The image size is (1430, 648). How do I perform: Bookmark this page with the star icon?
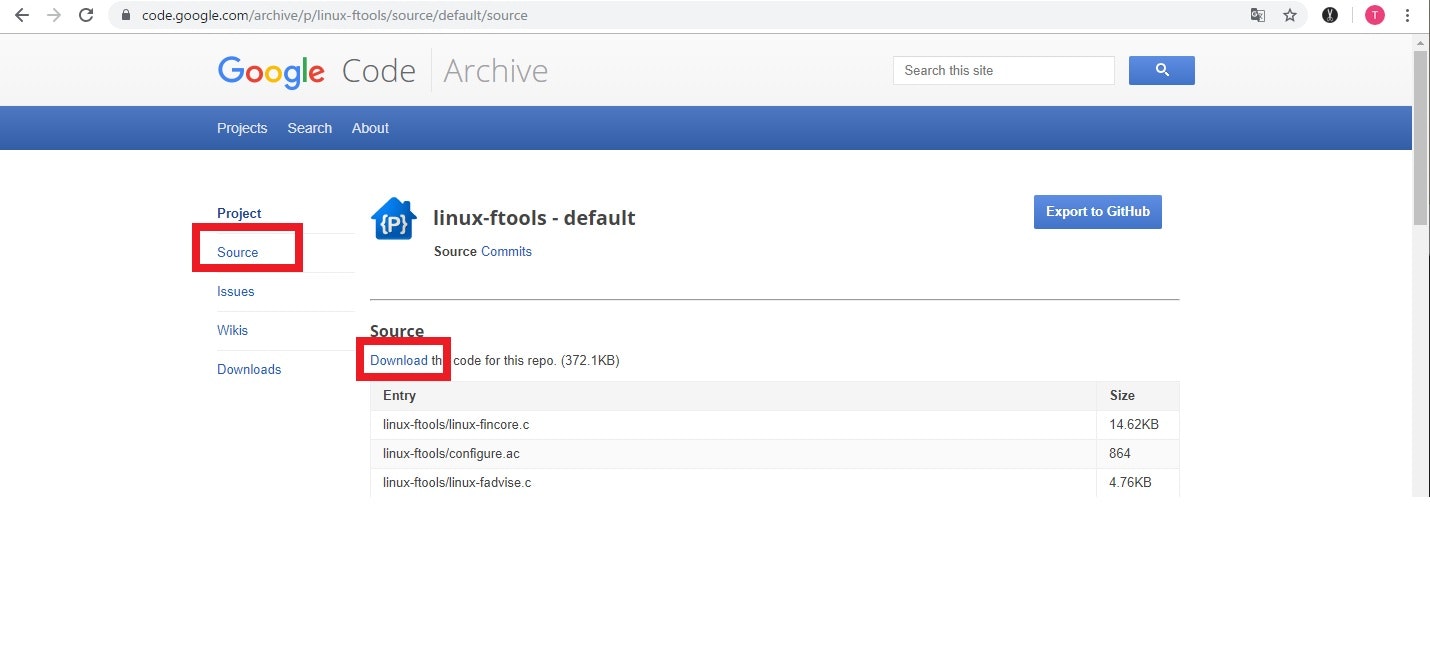pyautogui.click(x=1290, y=15)
